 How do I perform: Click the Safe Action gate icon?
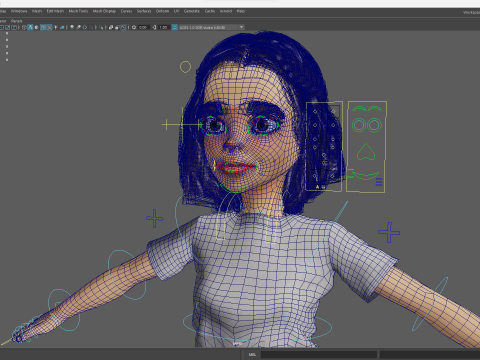[8, 27]
